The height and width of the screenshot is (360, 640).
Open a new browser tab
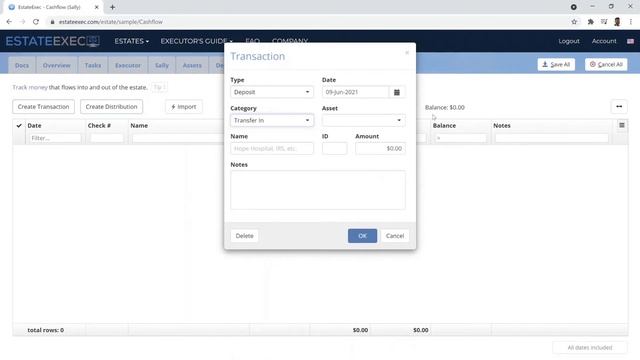coord(112,7)
